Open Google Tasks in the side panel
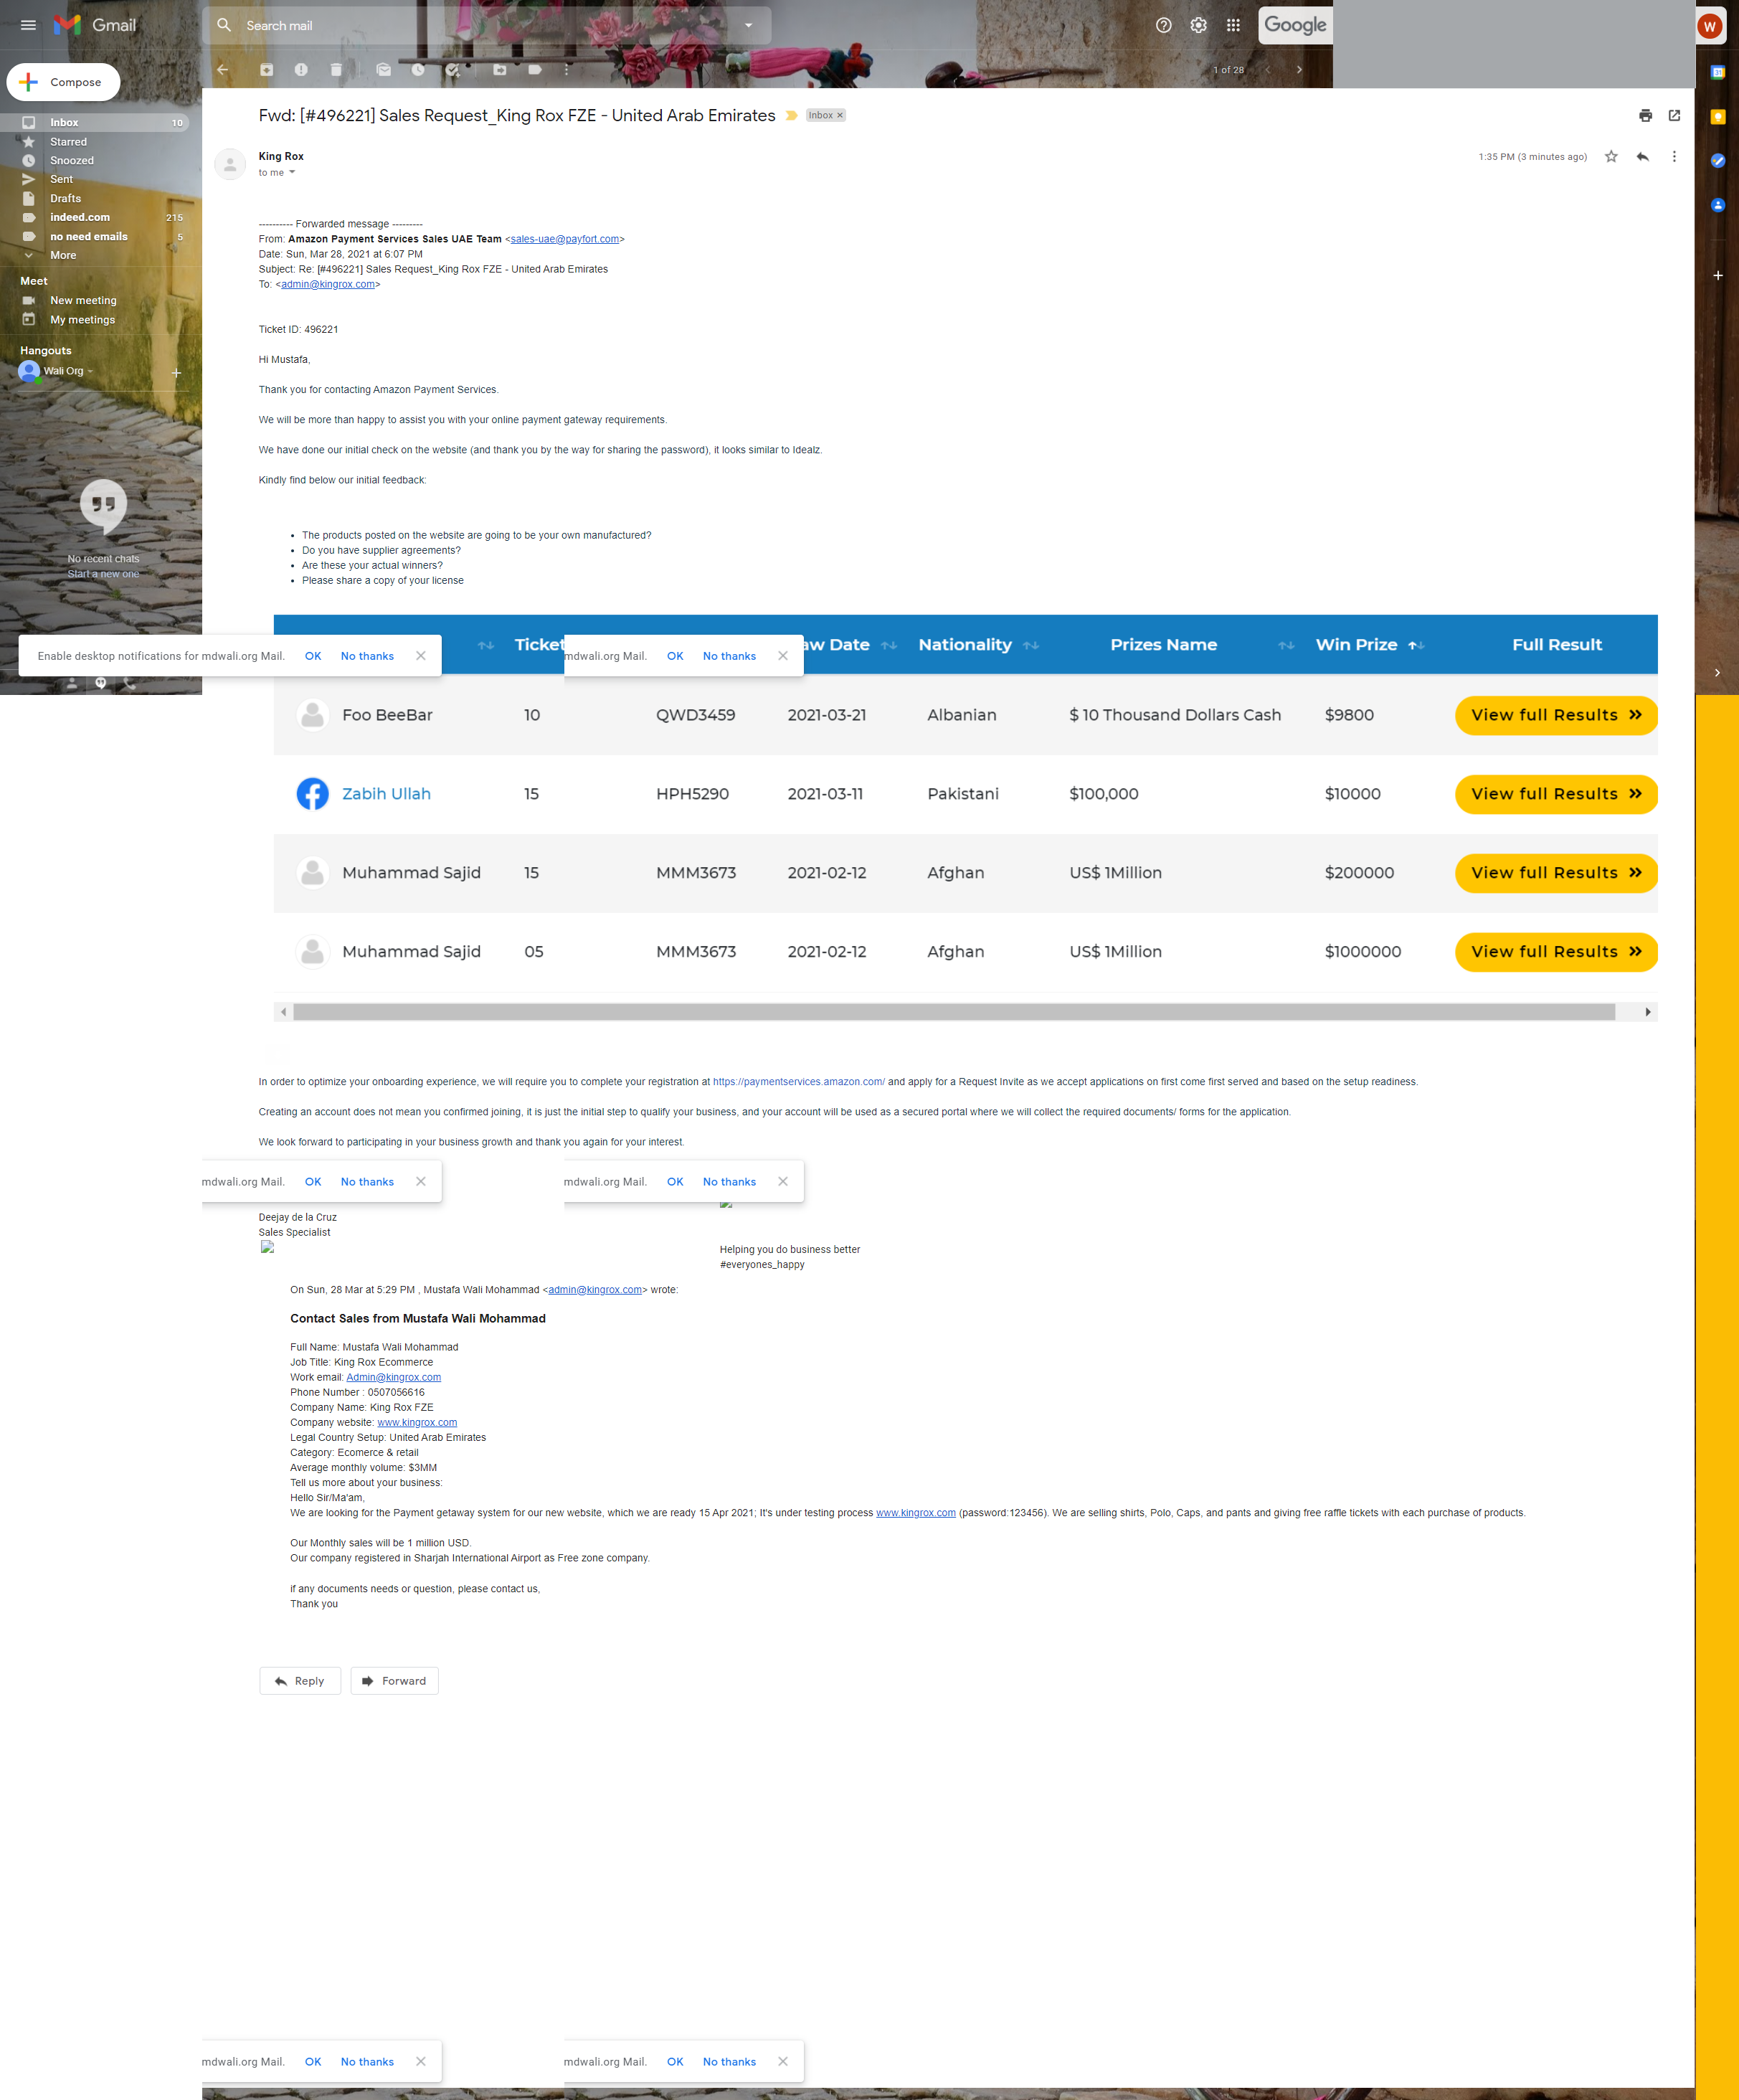Image resolution: width=1739 pixels, height=2100 pixels. tap(1717, 161)
